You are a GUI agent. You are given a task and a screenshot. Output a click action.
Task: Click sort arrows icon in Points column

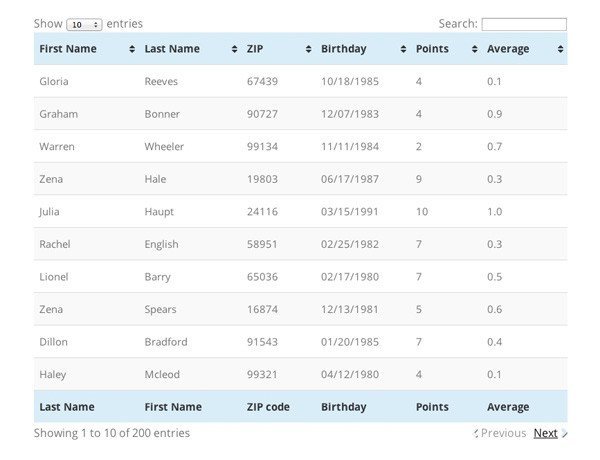coord(474,49)
